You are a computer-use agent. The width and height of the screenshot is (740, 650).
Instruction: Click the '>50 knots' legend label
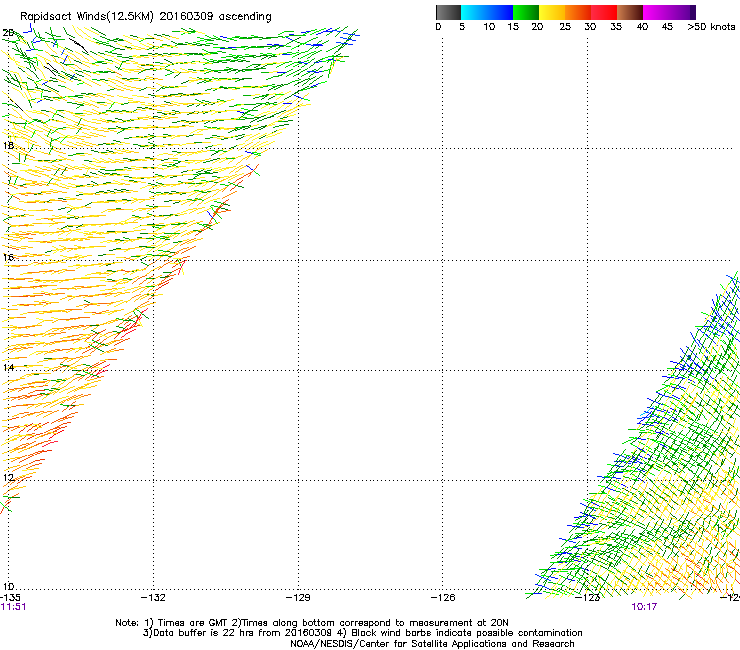click(x=711, y=27)
